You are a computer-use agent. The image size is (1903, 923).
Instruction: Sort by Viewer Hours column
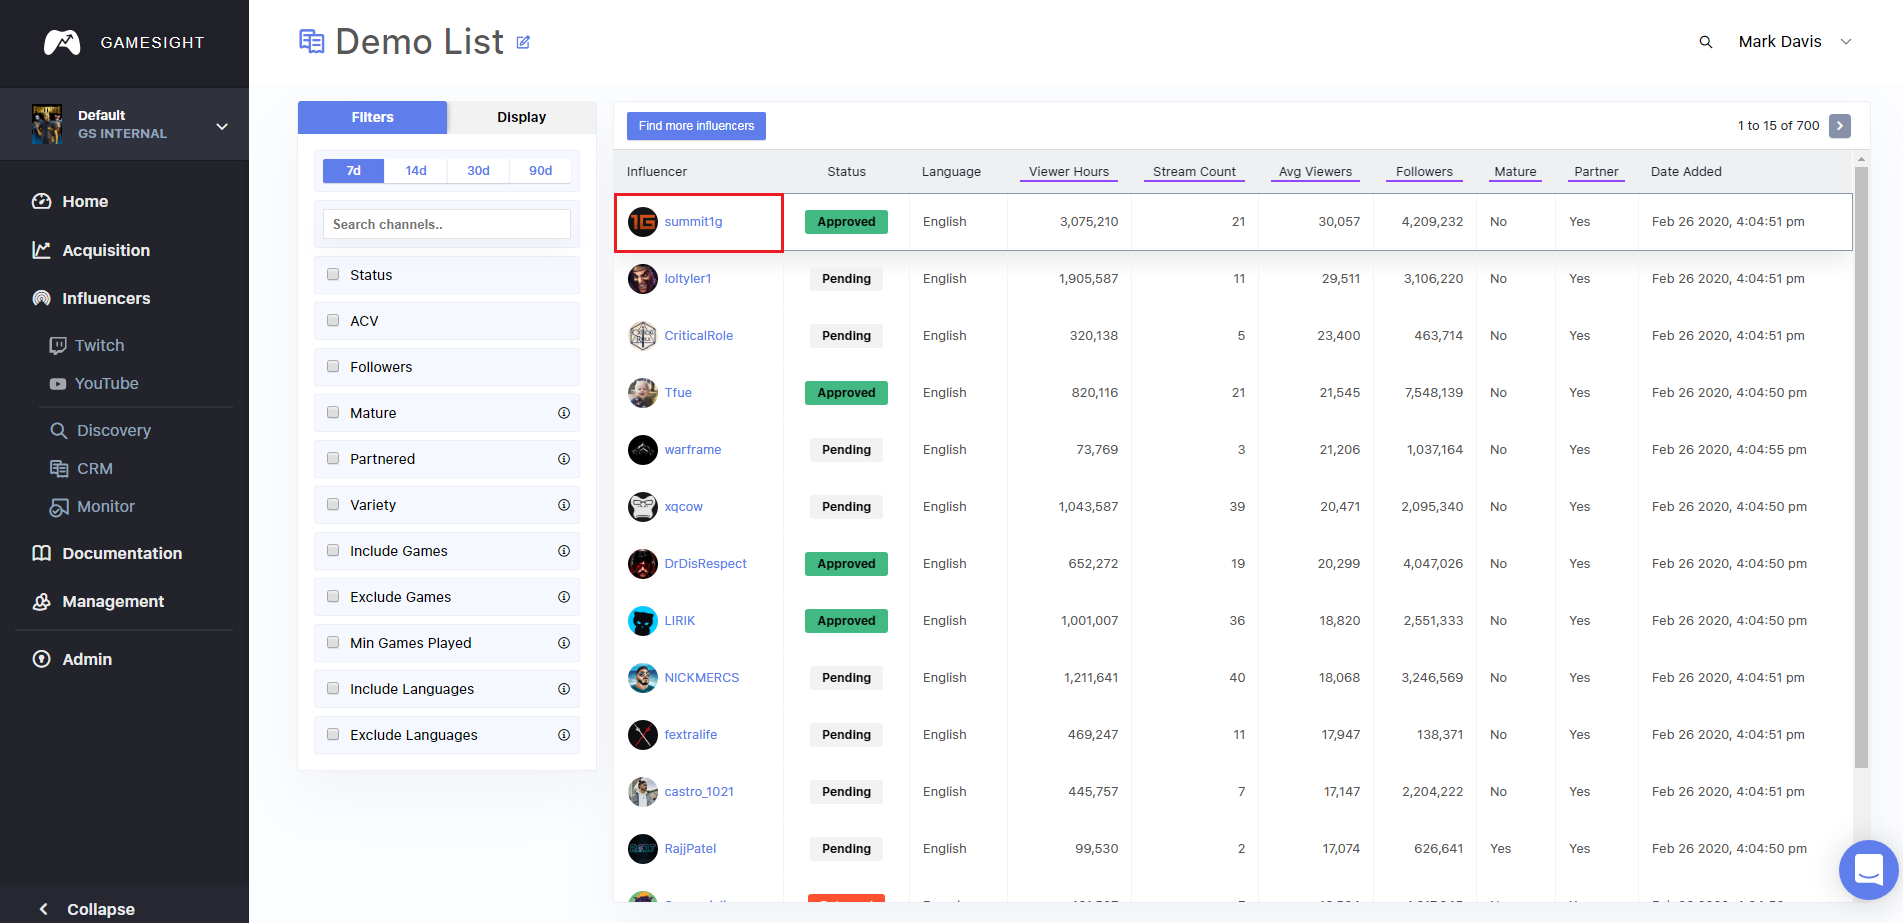[1069, 172]
